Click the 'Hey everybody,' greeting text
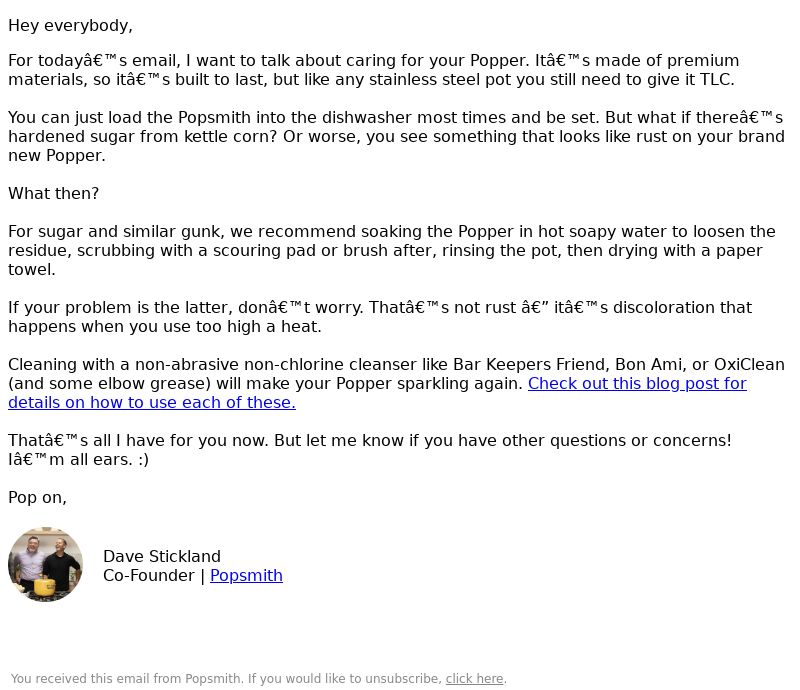 click(70, 26)
